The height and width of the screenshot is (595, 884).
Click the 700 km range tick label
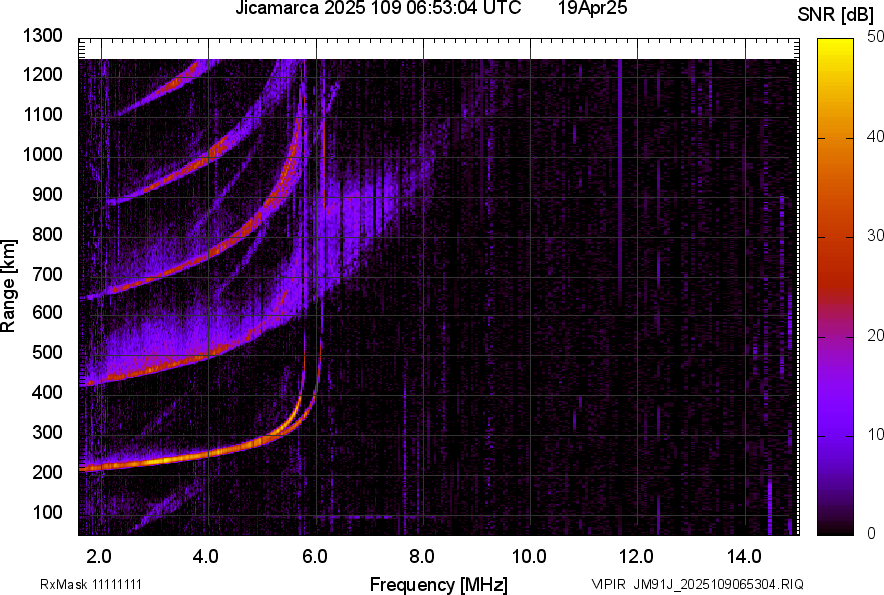(49, 274)
